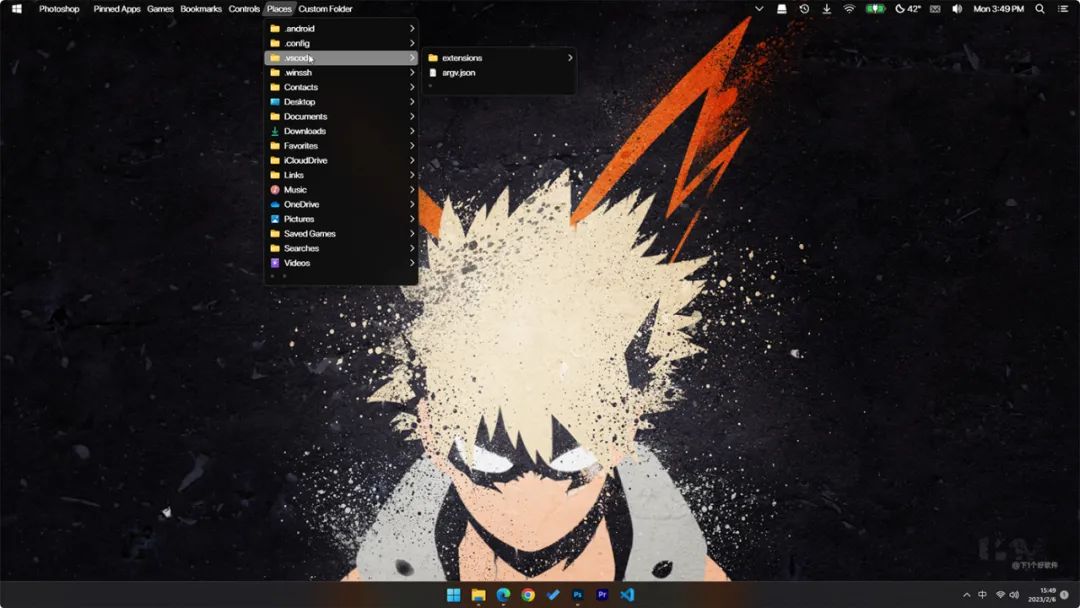
Task: Open the Contacts folder entry
Action: tap(341, 87)
